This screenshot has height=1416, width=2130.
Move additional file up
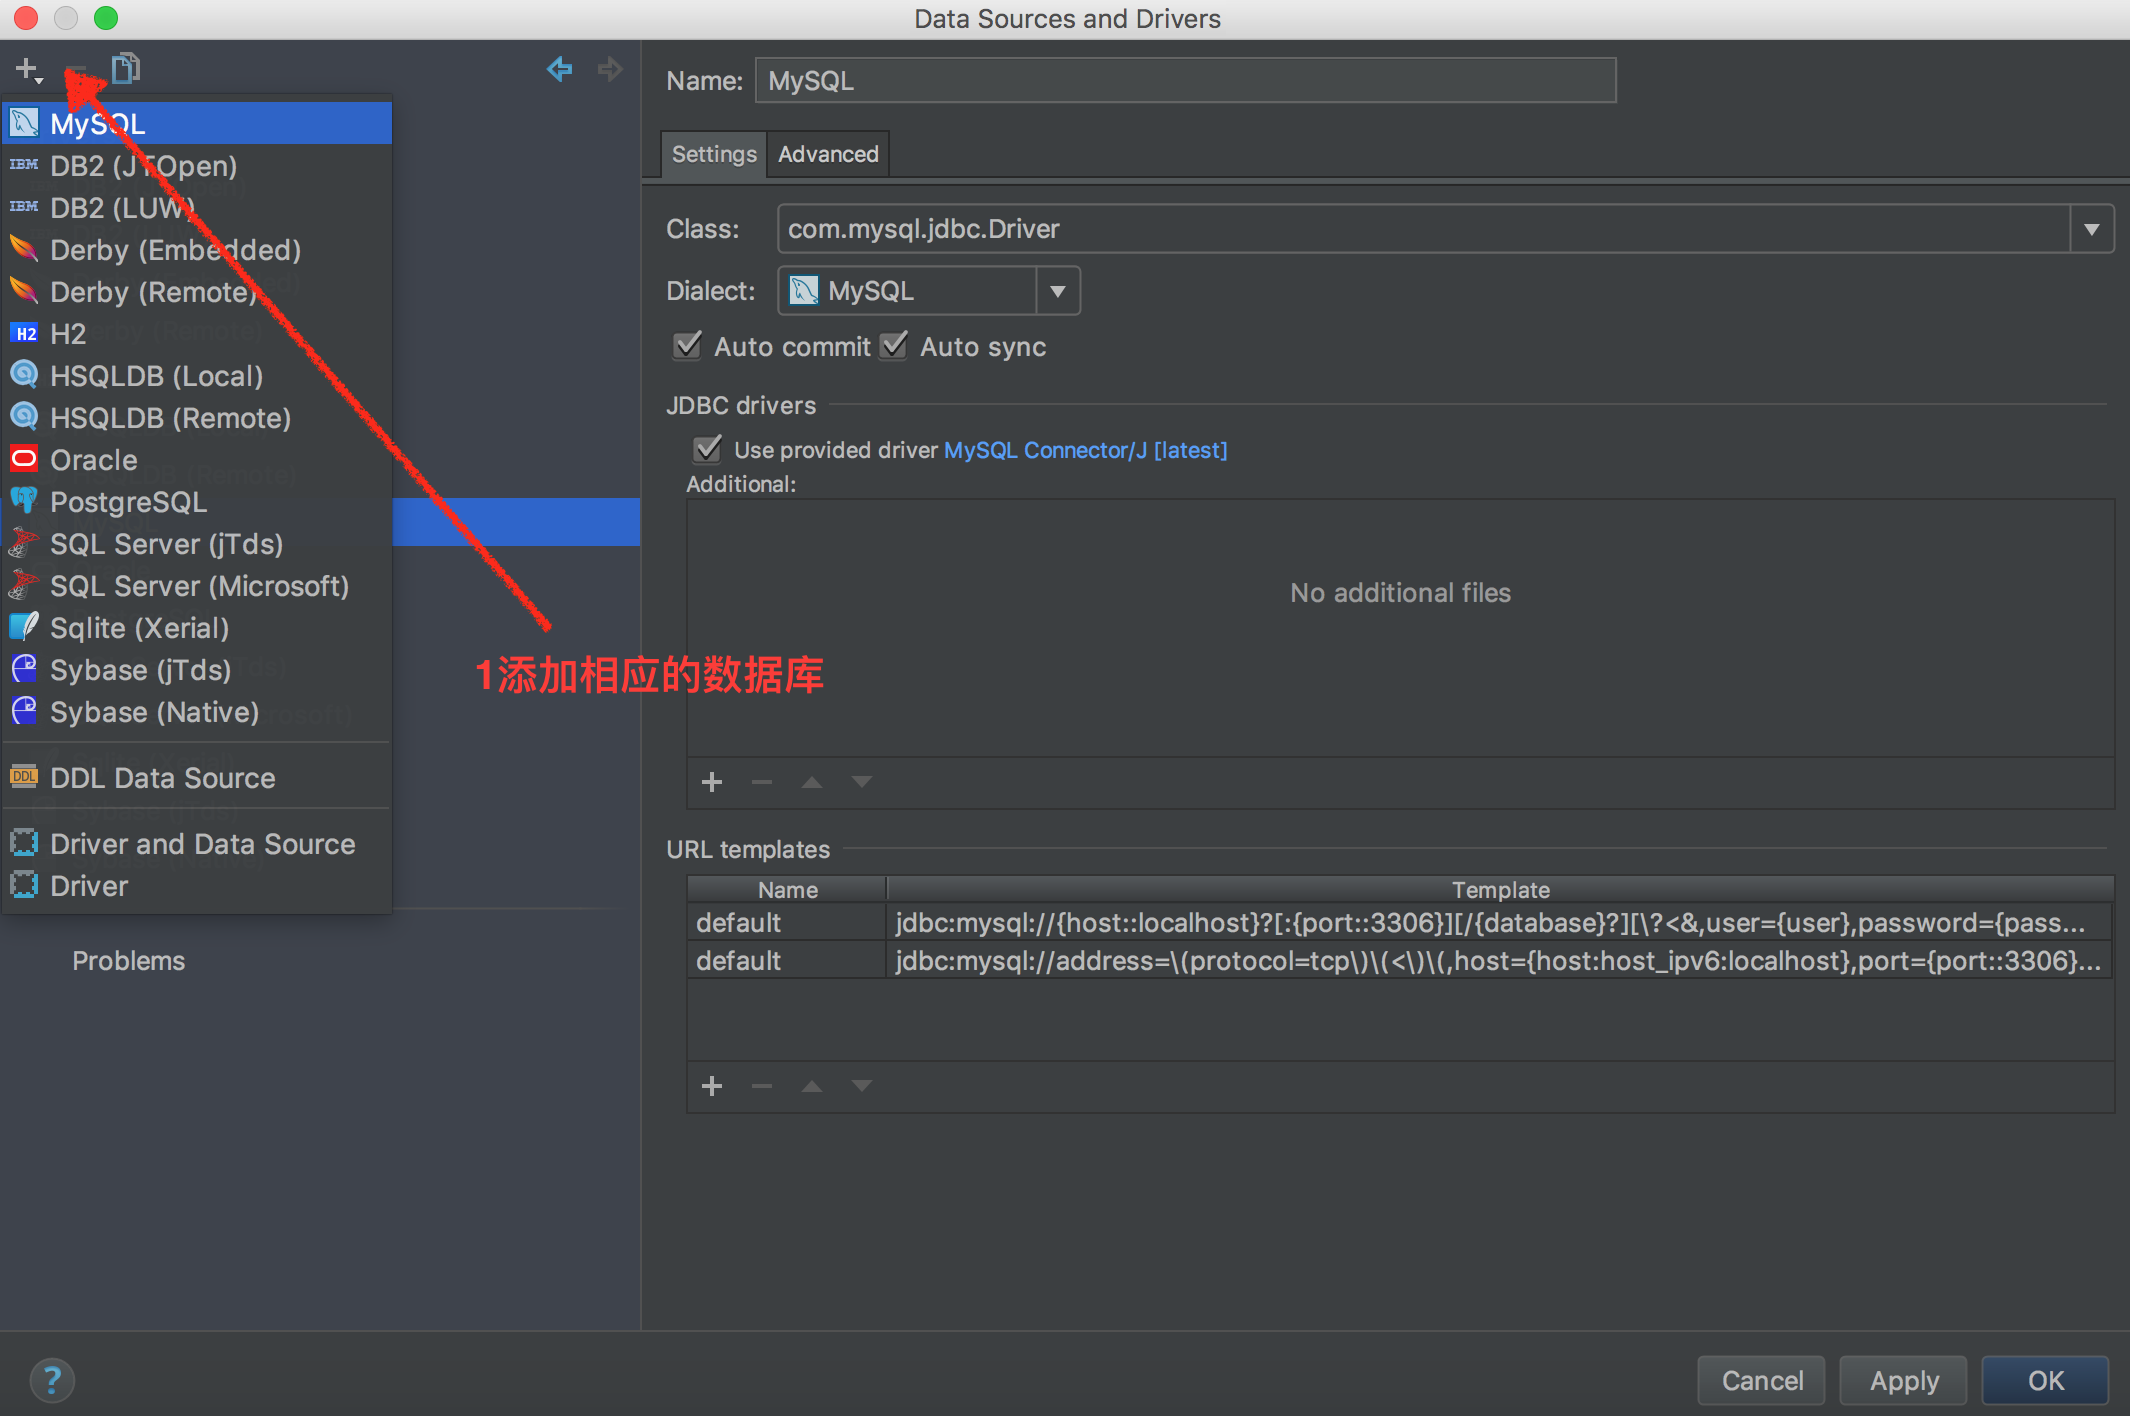click(812, 782)
